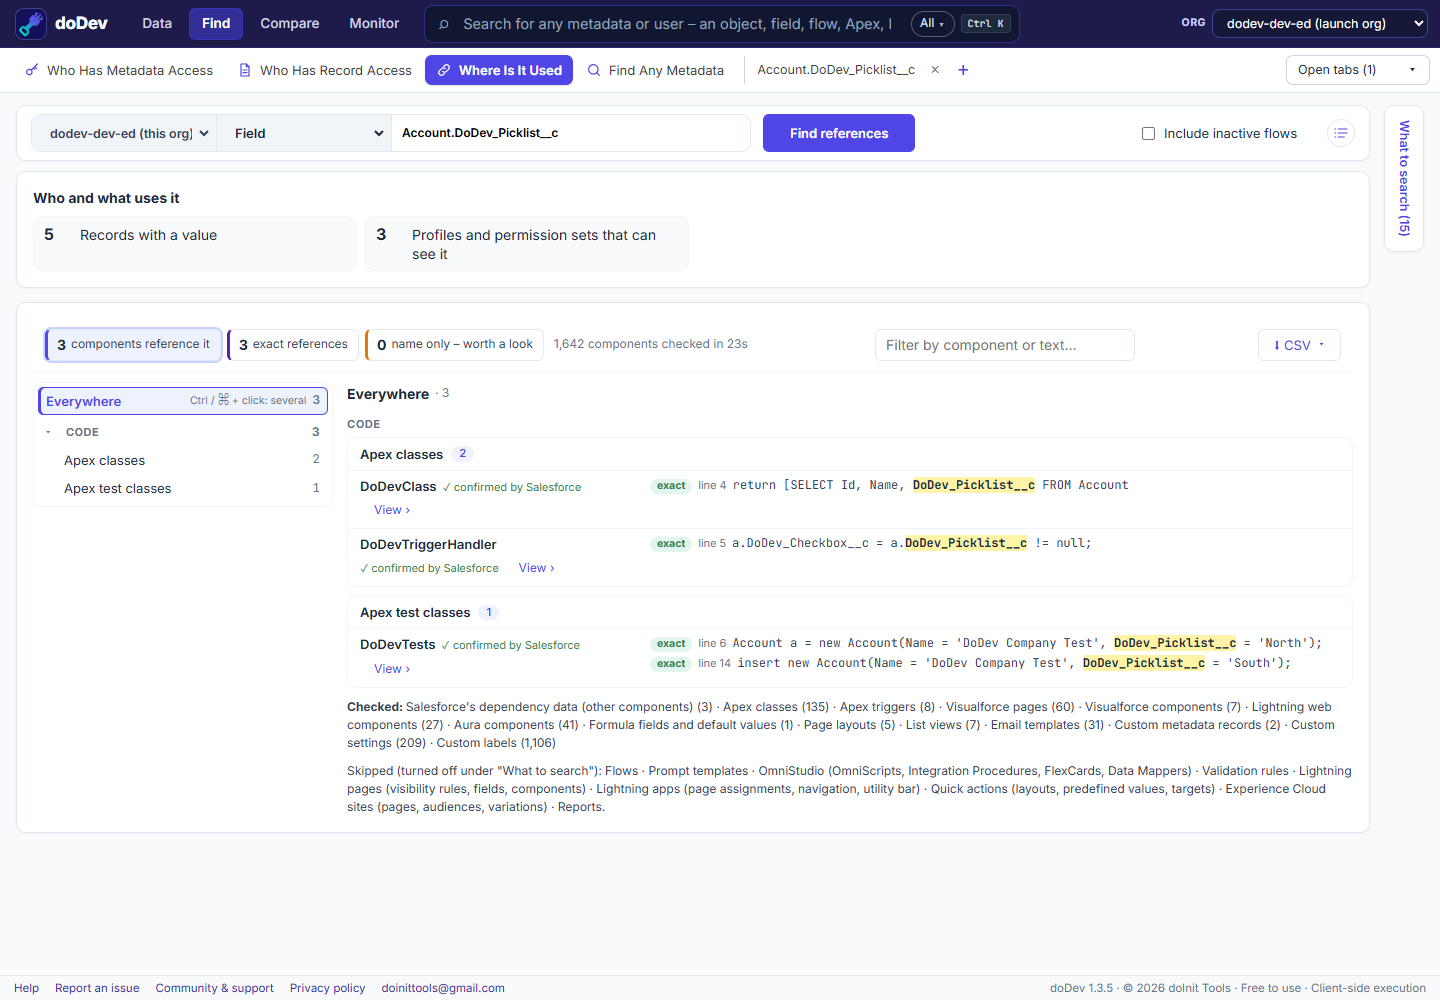The height and width of the screenshot is (1000, 1440).
Task: Open the All filter dropdown in the search bar
Action: click(x=932, y=23)
